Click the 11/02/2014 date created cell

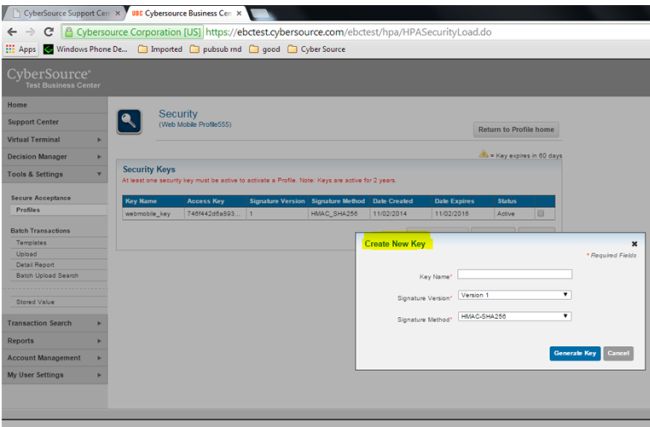400,214
